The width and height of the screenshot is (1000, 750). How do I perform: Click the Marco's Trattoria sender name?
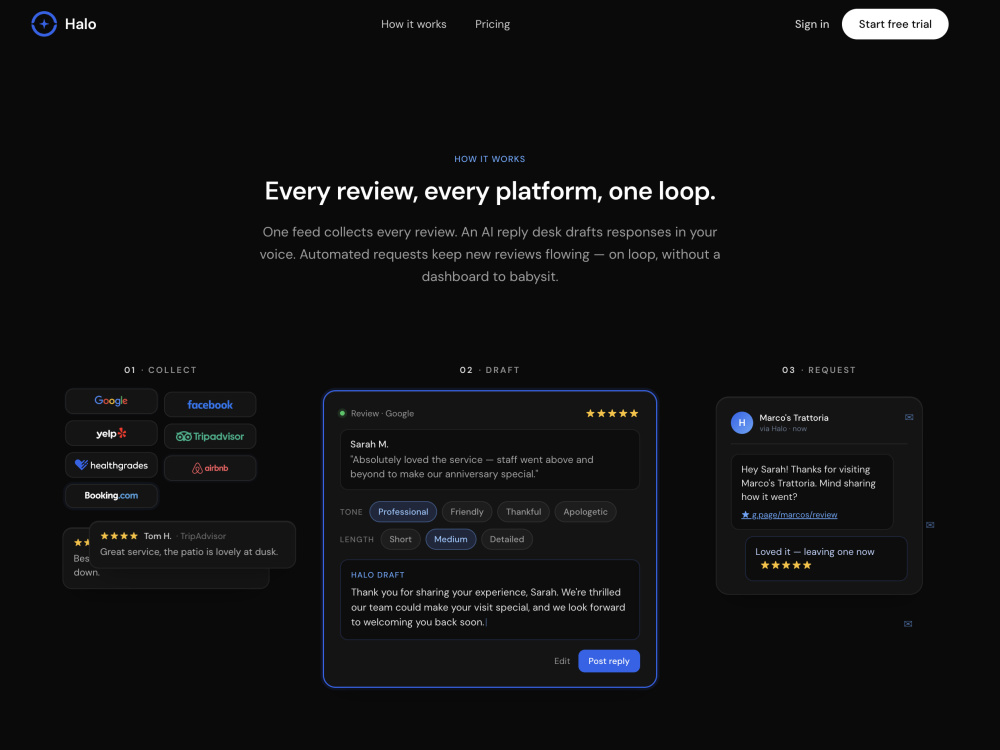[793, 418]
